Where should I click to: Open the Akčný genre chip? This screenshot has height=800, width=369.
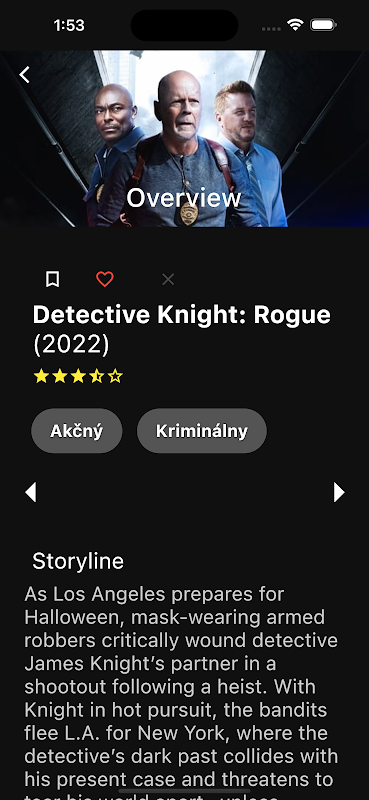pyautogui.click(x=77, y=431)
